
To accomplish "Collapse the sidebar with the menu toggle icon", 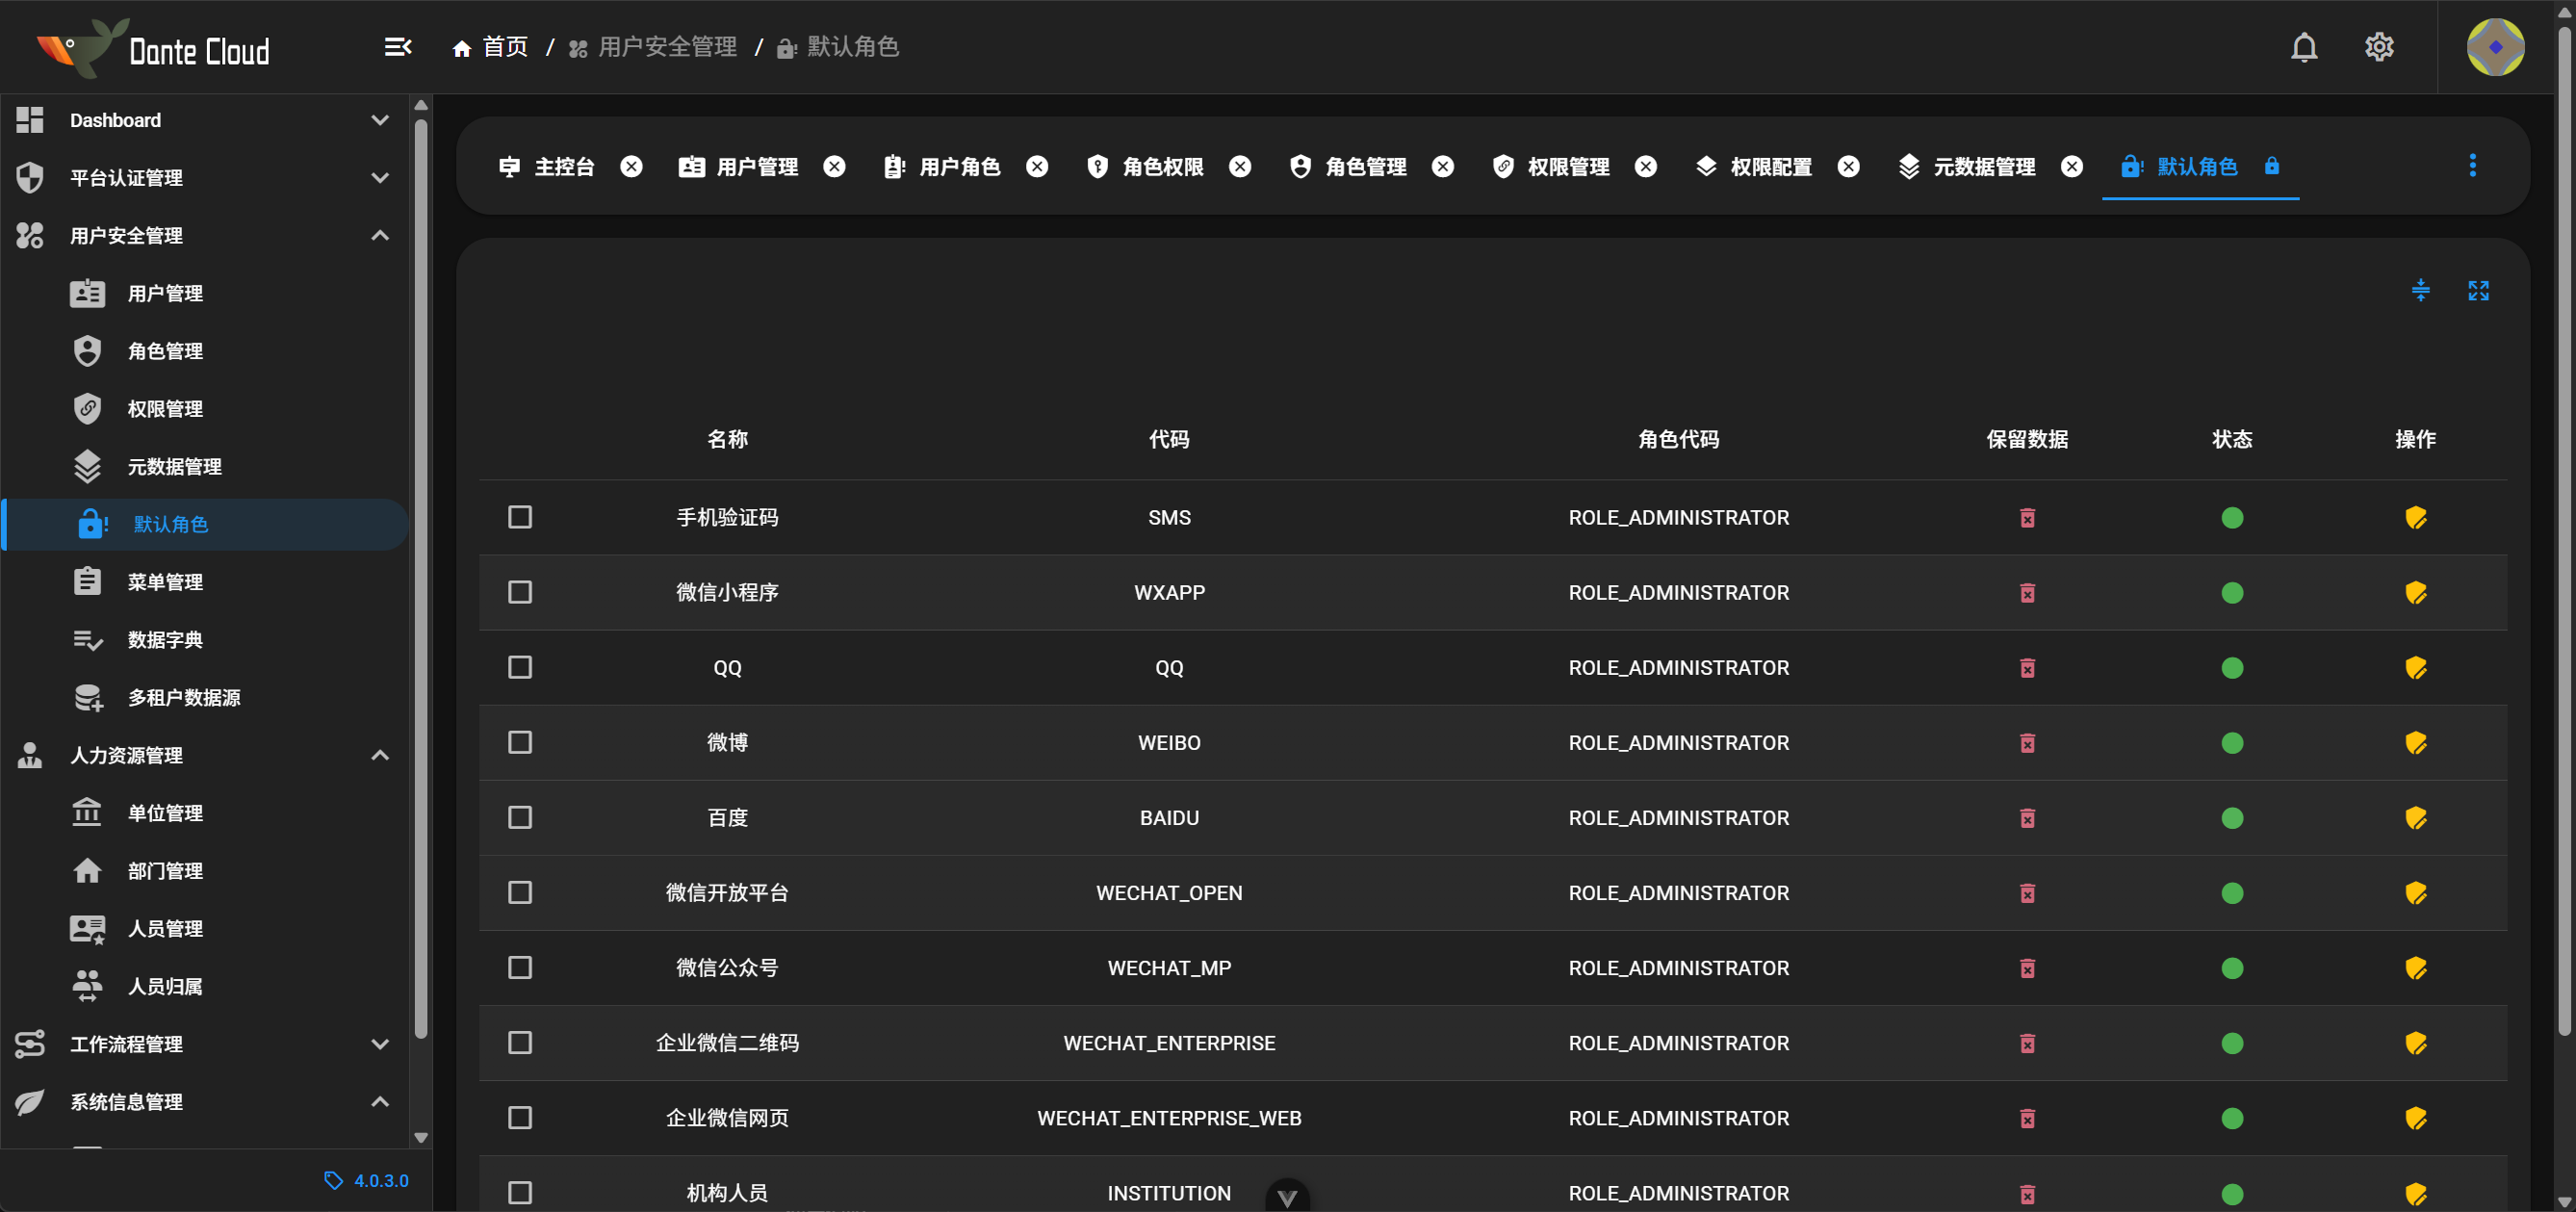I will click(x=398, y=47).
